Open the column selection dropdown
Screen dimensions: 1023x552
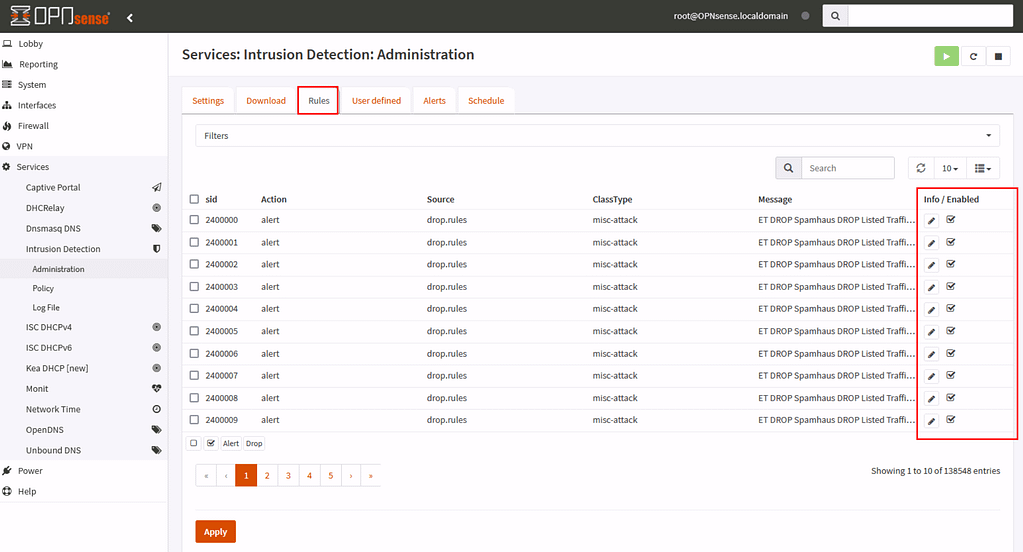[984, 168]
